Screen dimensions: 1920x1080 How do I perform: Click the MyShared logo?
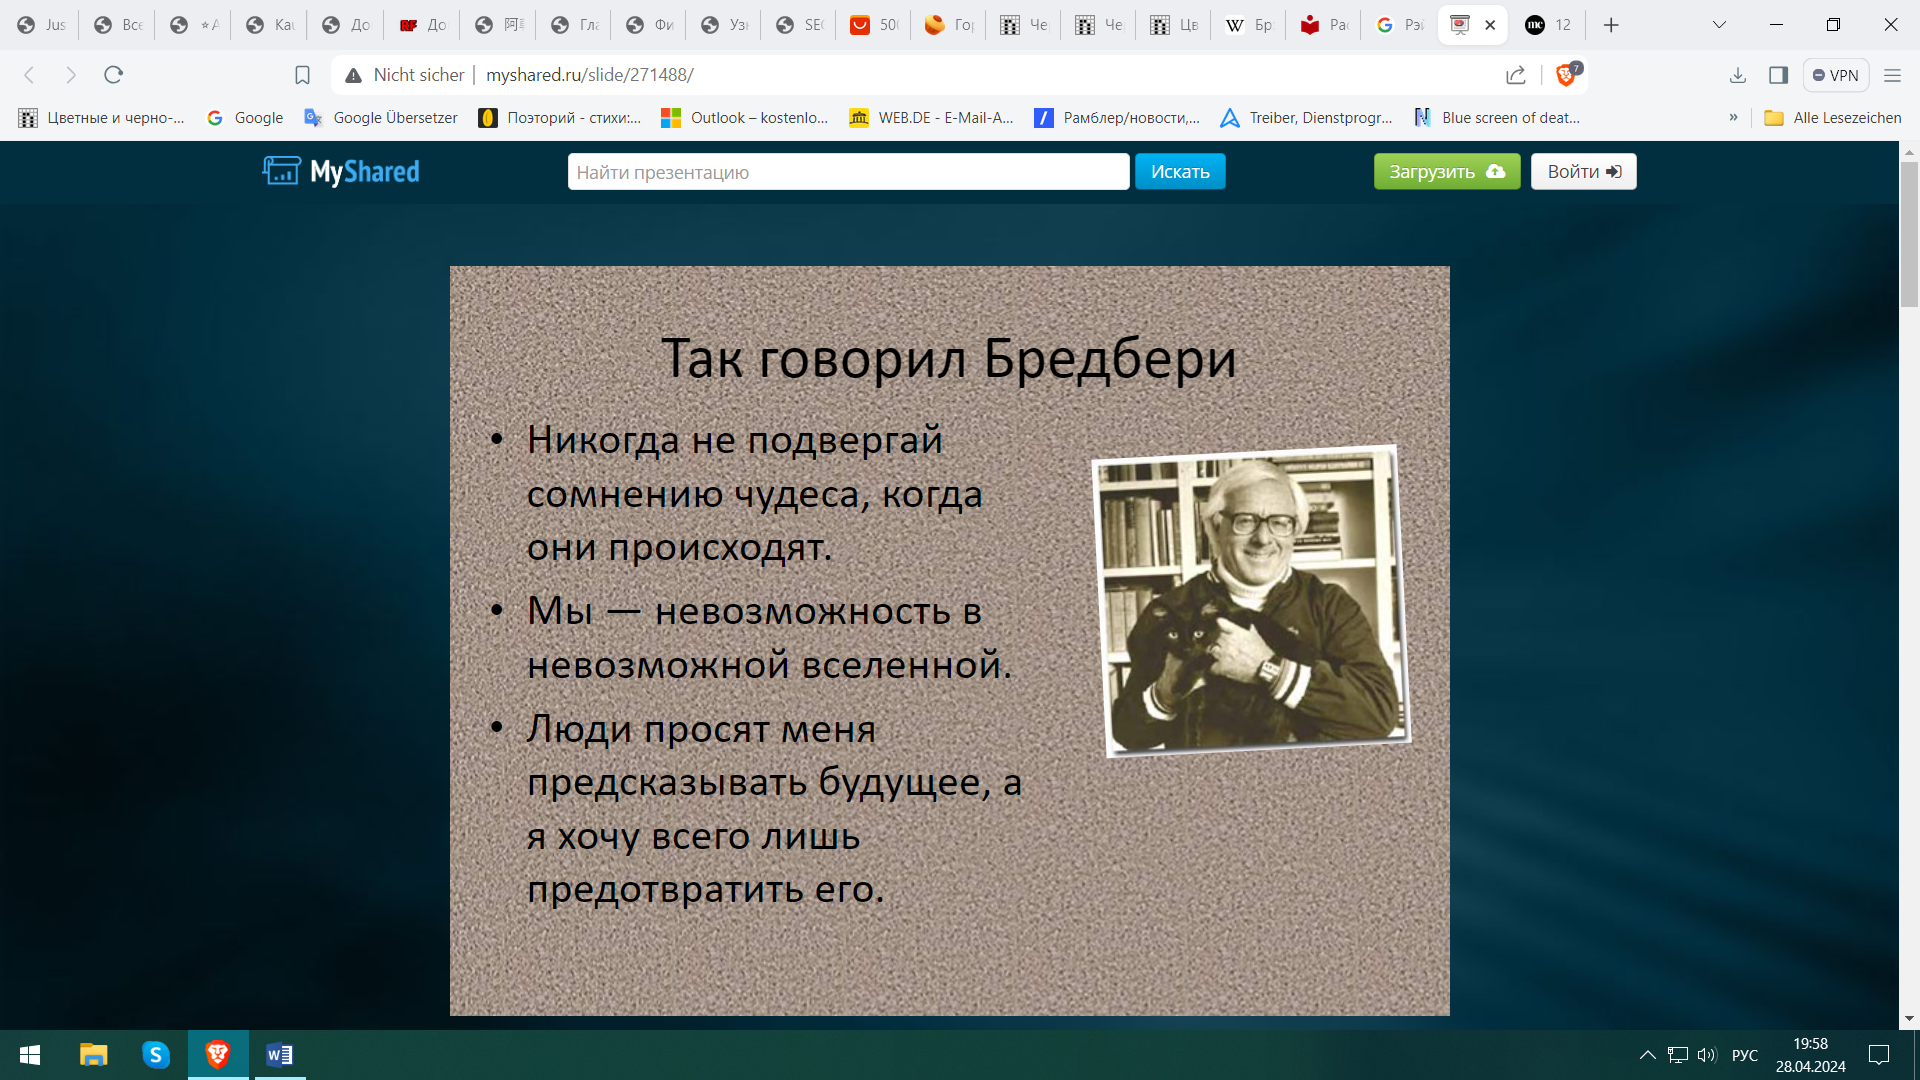(x=341, y=172)
